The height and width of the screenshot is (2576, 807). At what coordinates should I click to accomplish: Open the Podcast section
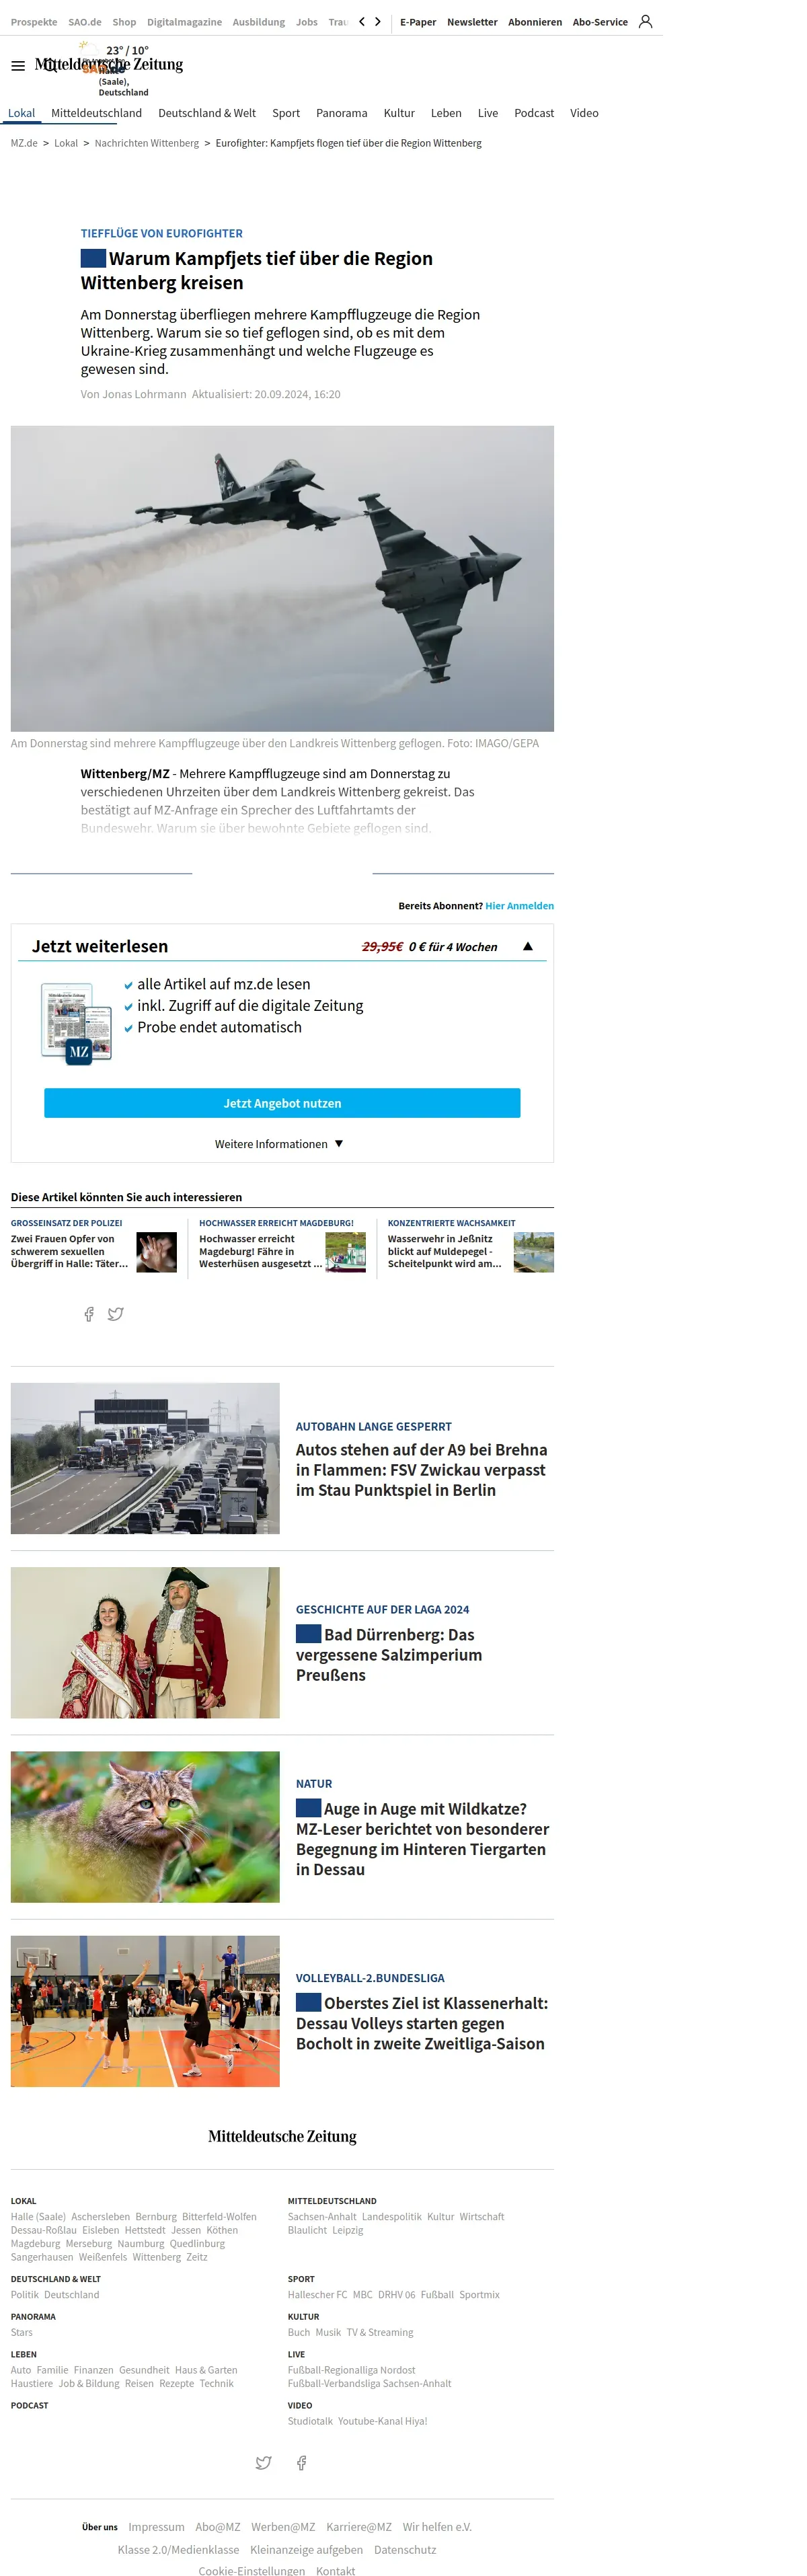click(x=534, y=113)
